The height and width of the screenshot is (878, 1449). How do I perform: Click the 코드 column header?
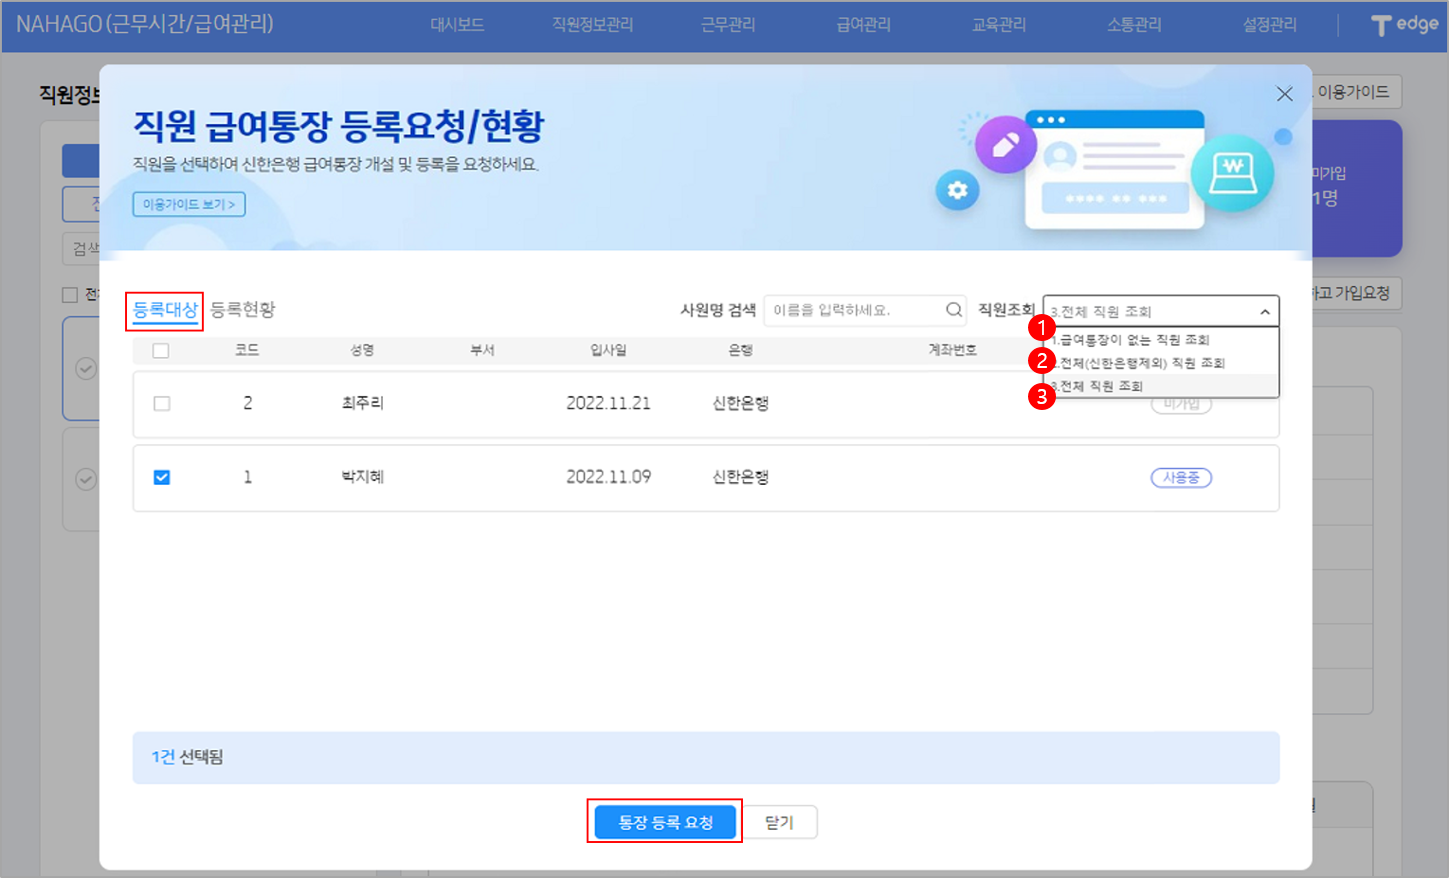tap(247, 350)
